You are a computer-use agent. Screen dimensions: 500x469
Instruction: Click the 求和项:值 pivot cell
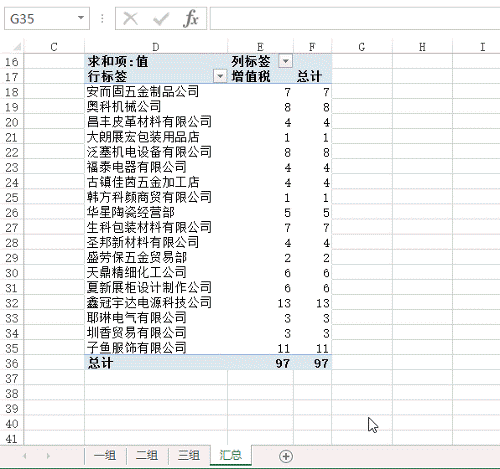tap(156, 61)
